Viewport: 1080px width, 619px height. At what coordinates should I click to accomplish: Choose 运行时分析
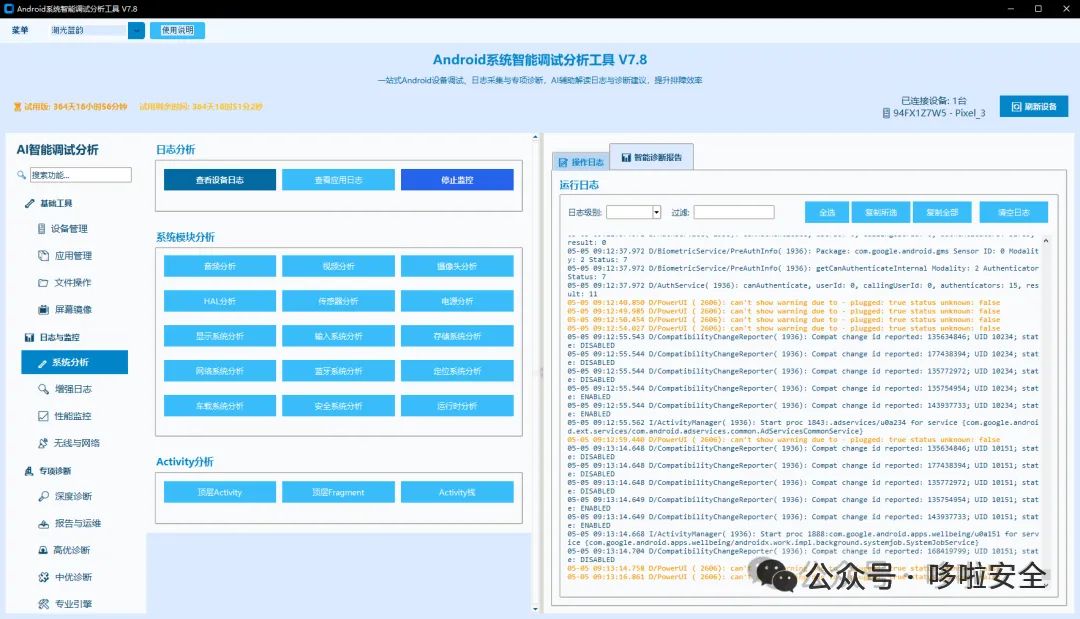[x=457, y=406]
